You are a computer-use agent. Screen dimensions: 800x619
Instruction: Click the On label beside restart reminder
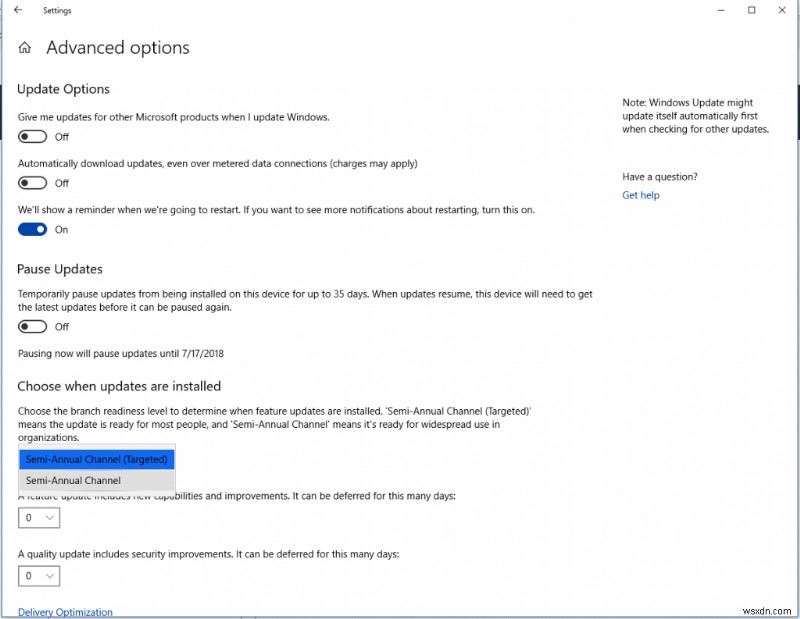[61, 229]
